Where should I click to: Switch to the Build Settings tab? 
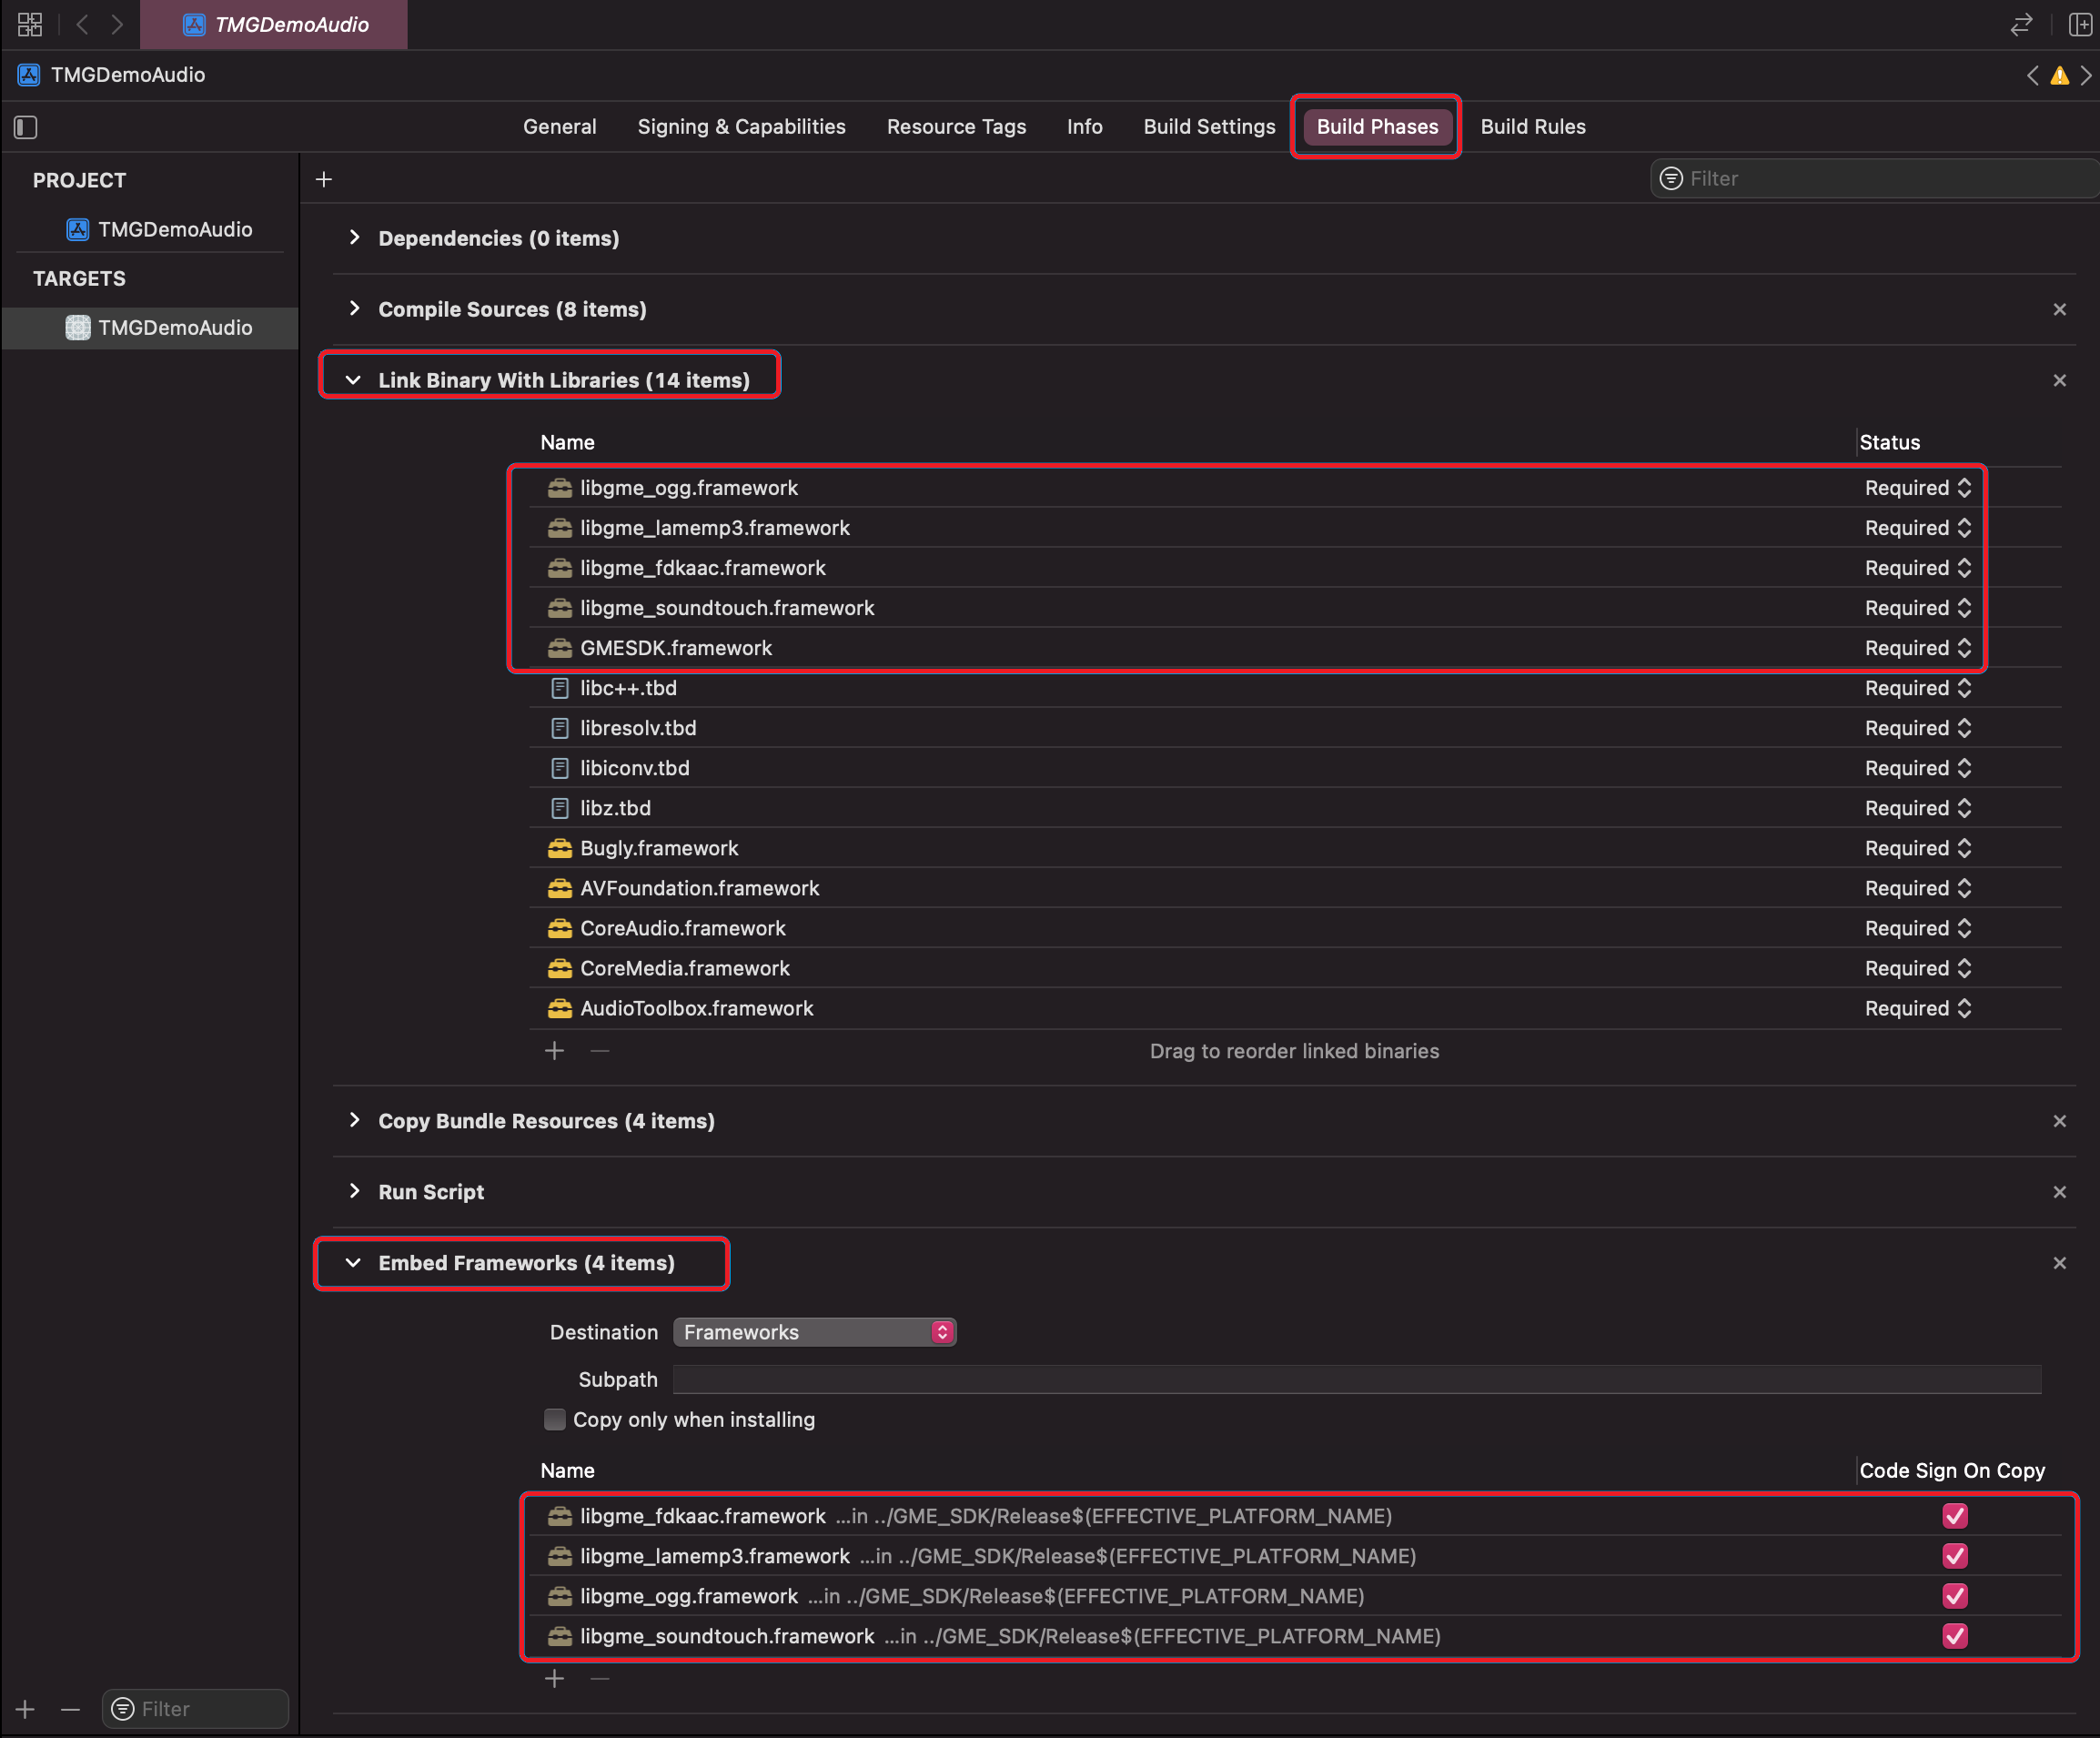(x=1209, y=127)
